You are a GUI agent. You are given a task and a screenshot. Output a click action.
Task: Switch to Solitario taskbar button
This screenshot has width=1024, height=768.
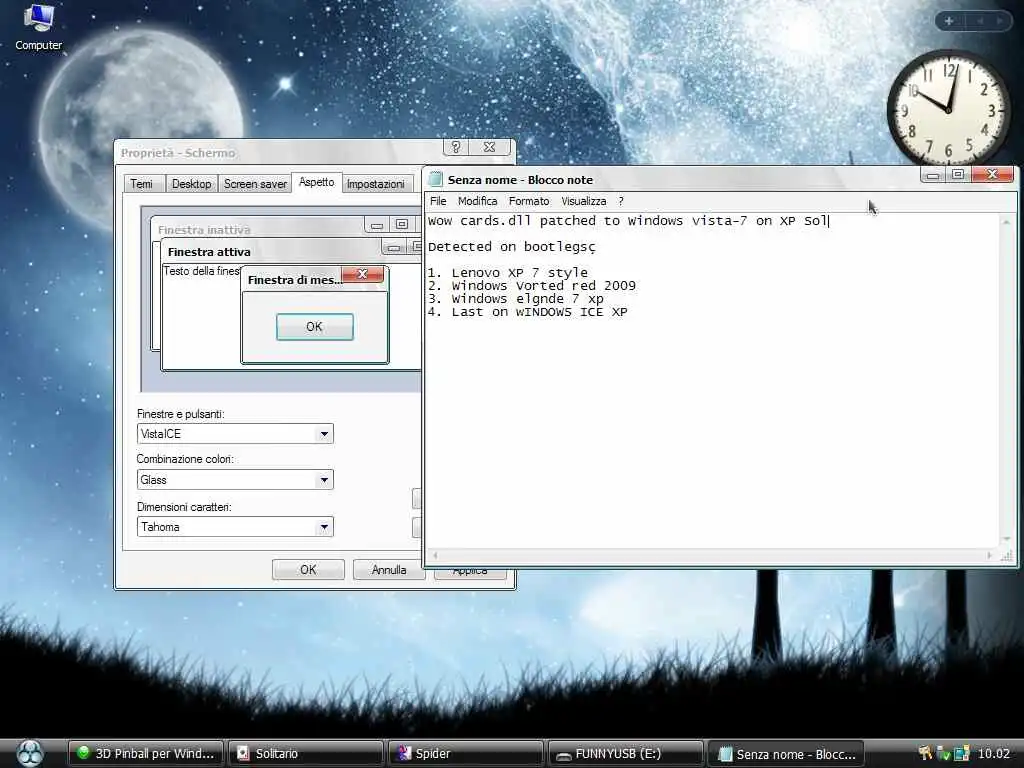306,754
